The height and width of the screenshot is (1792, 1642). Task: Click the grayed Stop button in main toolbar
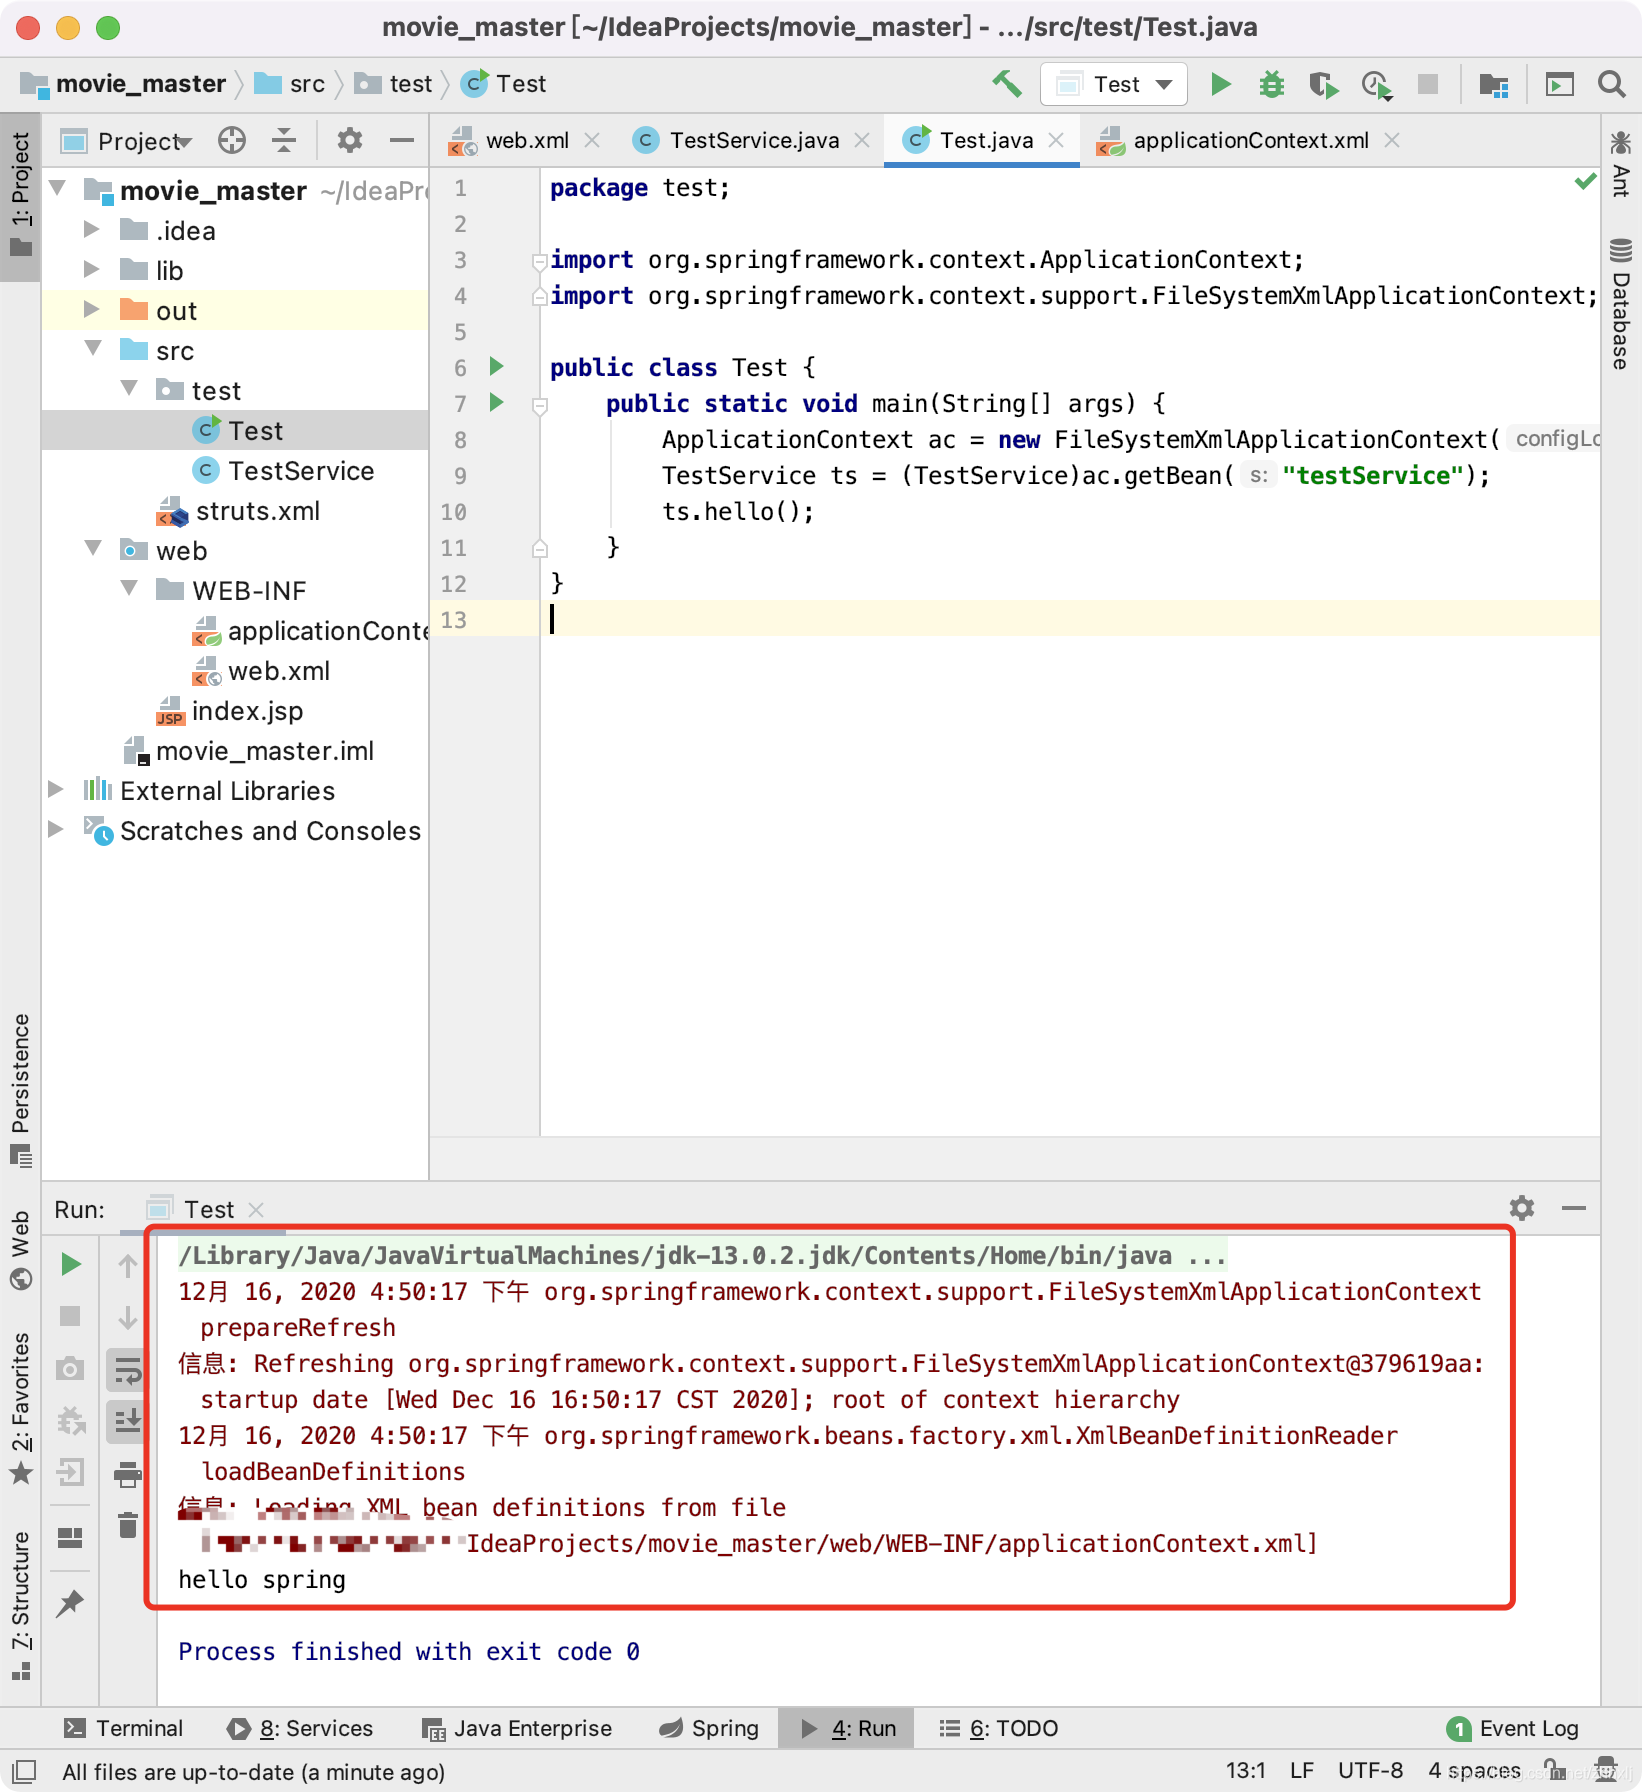pyautogui.click(x=1428, y=84)
